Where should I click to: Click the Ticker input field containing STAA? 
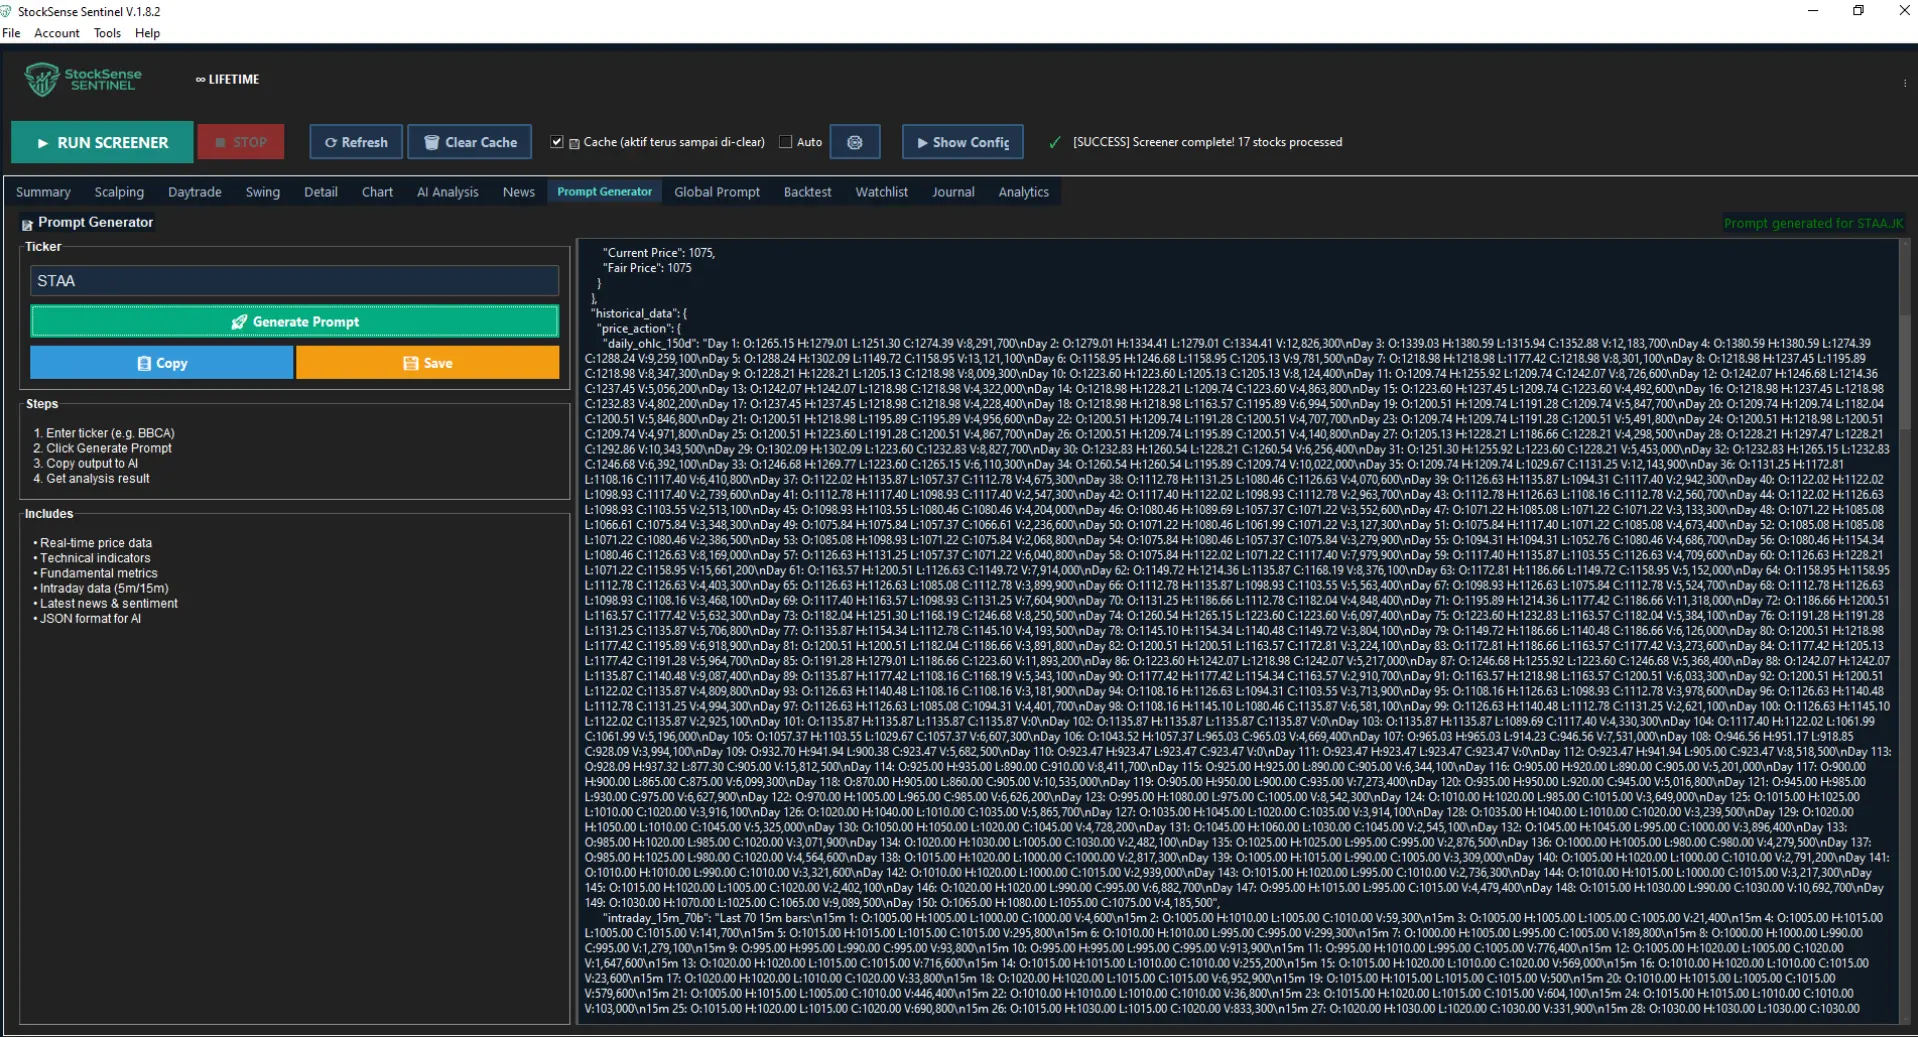(295, 281)
